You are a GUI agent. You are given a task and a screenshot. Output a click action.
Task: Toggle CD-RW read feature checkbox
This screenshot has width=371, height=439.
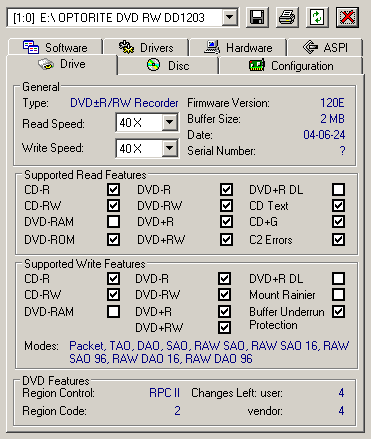(x=113, y=205)
